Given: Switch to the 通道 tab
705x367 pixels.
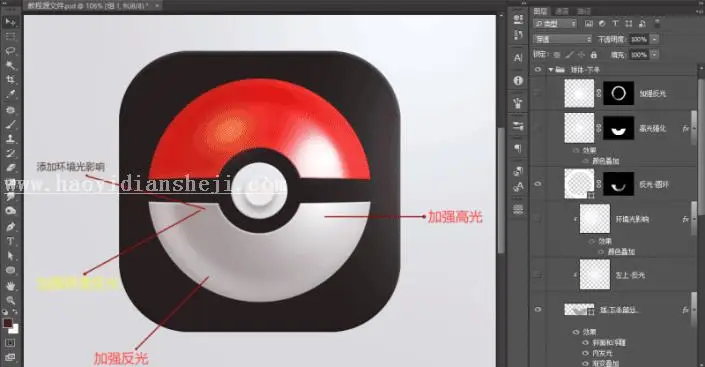Looking at the screenshot, I should 562,11.
